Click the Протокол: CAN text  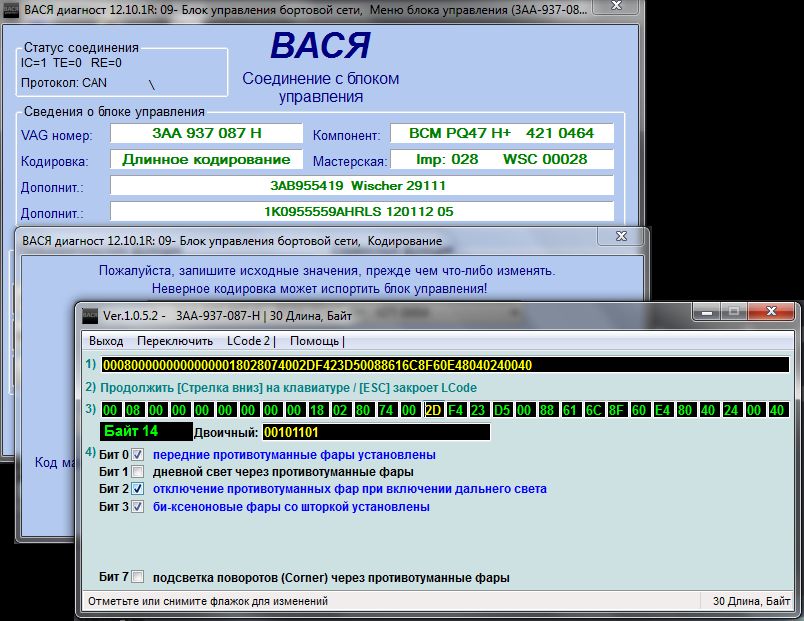(x=64, y=83)
